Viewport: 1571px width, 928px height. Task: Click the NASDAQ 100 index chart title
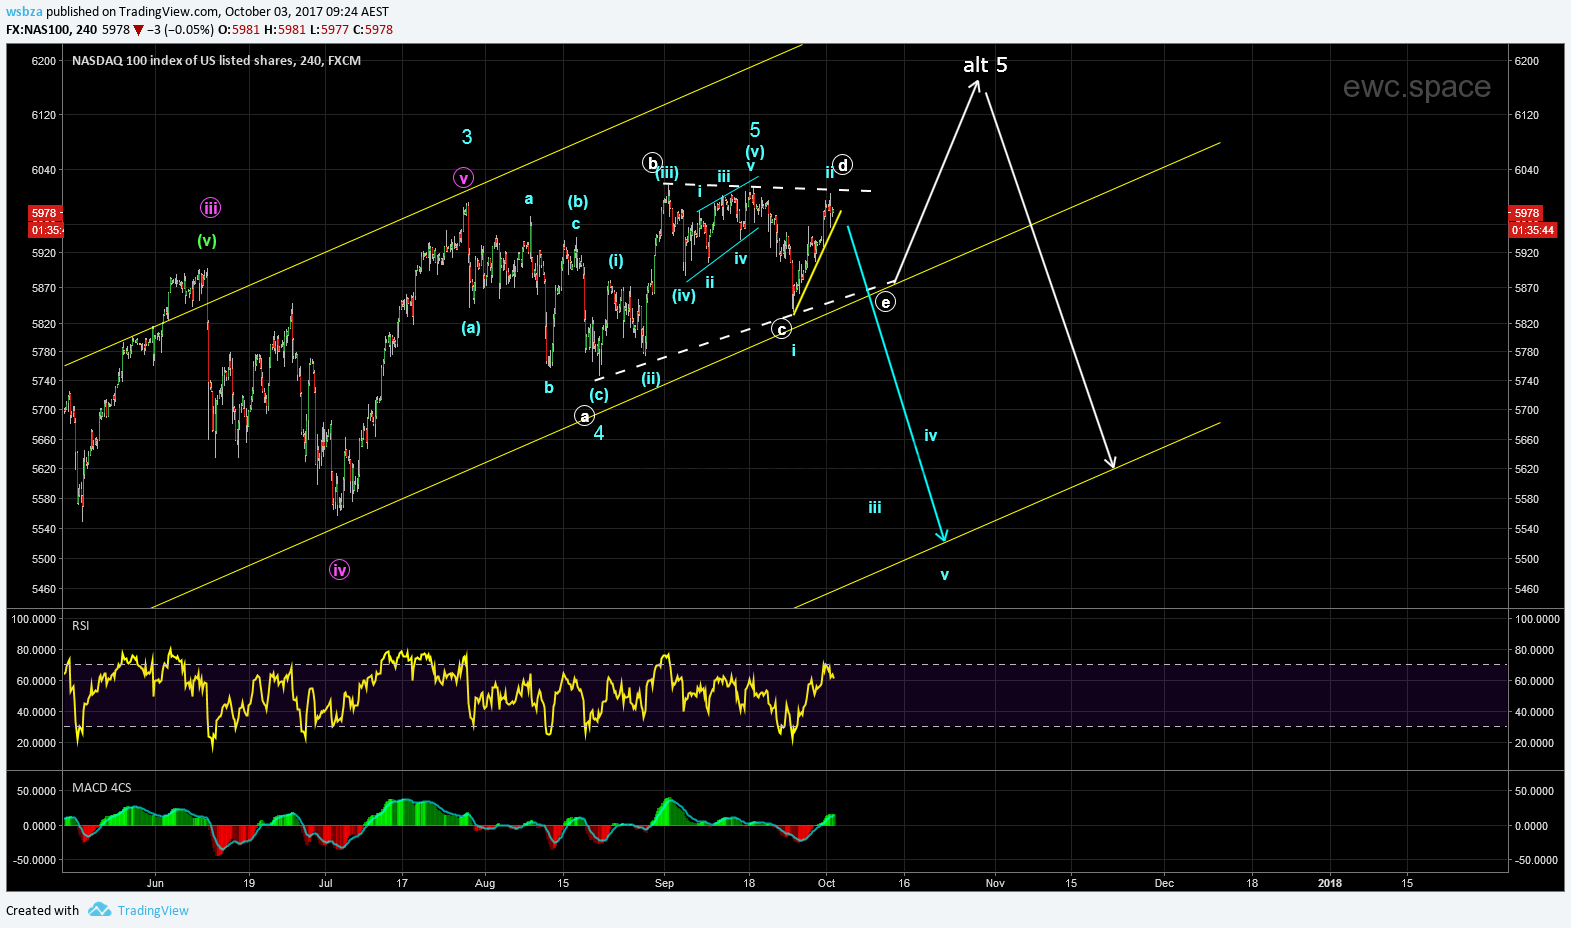point(216,61)
